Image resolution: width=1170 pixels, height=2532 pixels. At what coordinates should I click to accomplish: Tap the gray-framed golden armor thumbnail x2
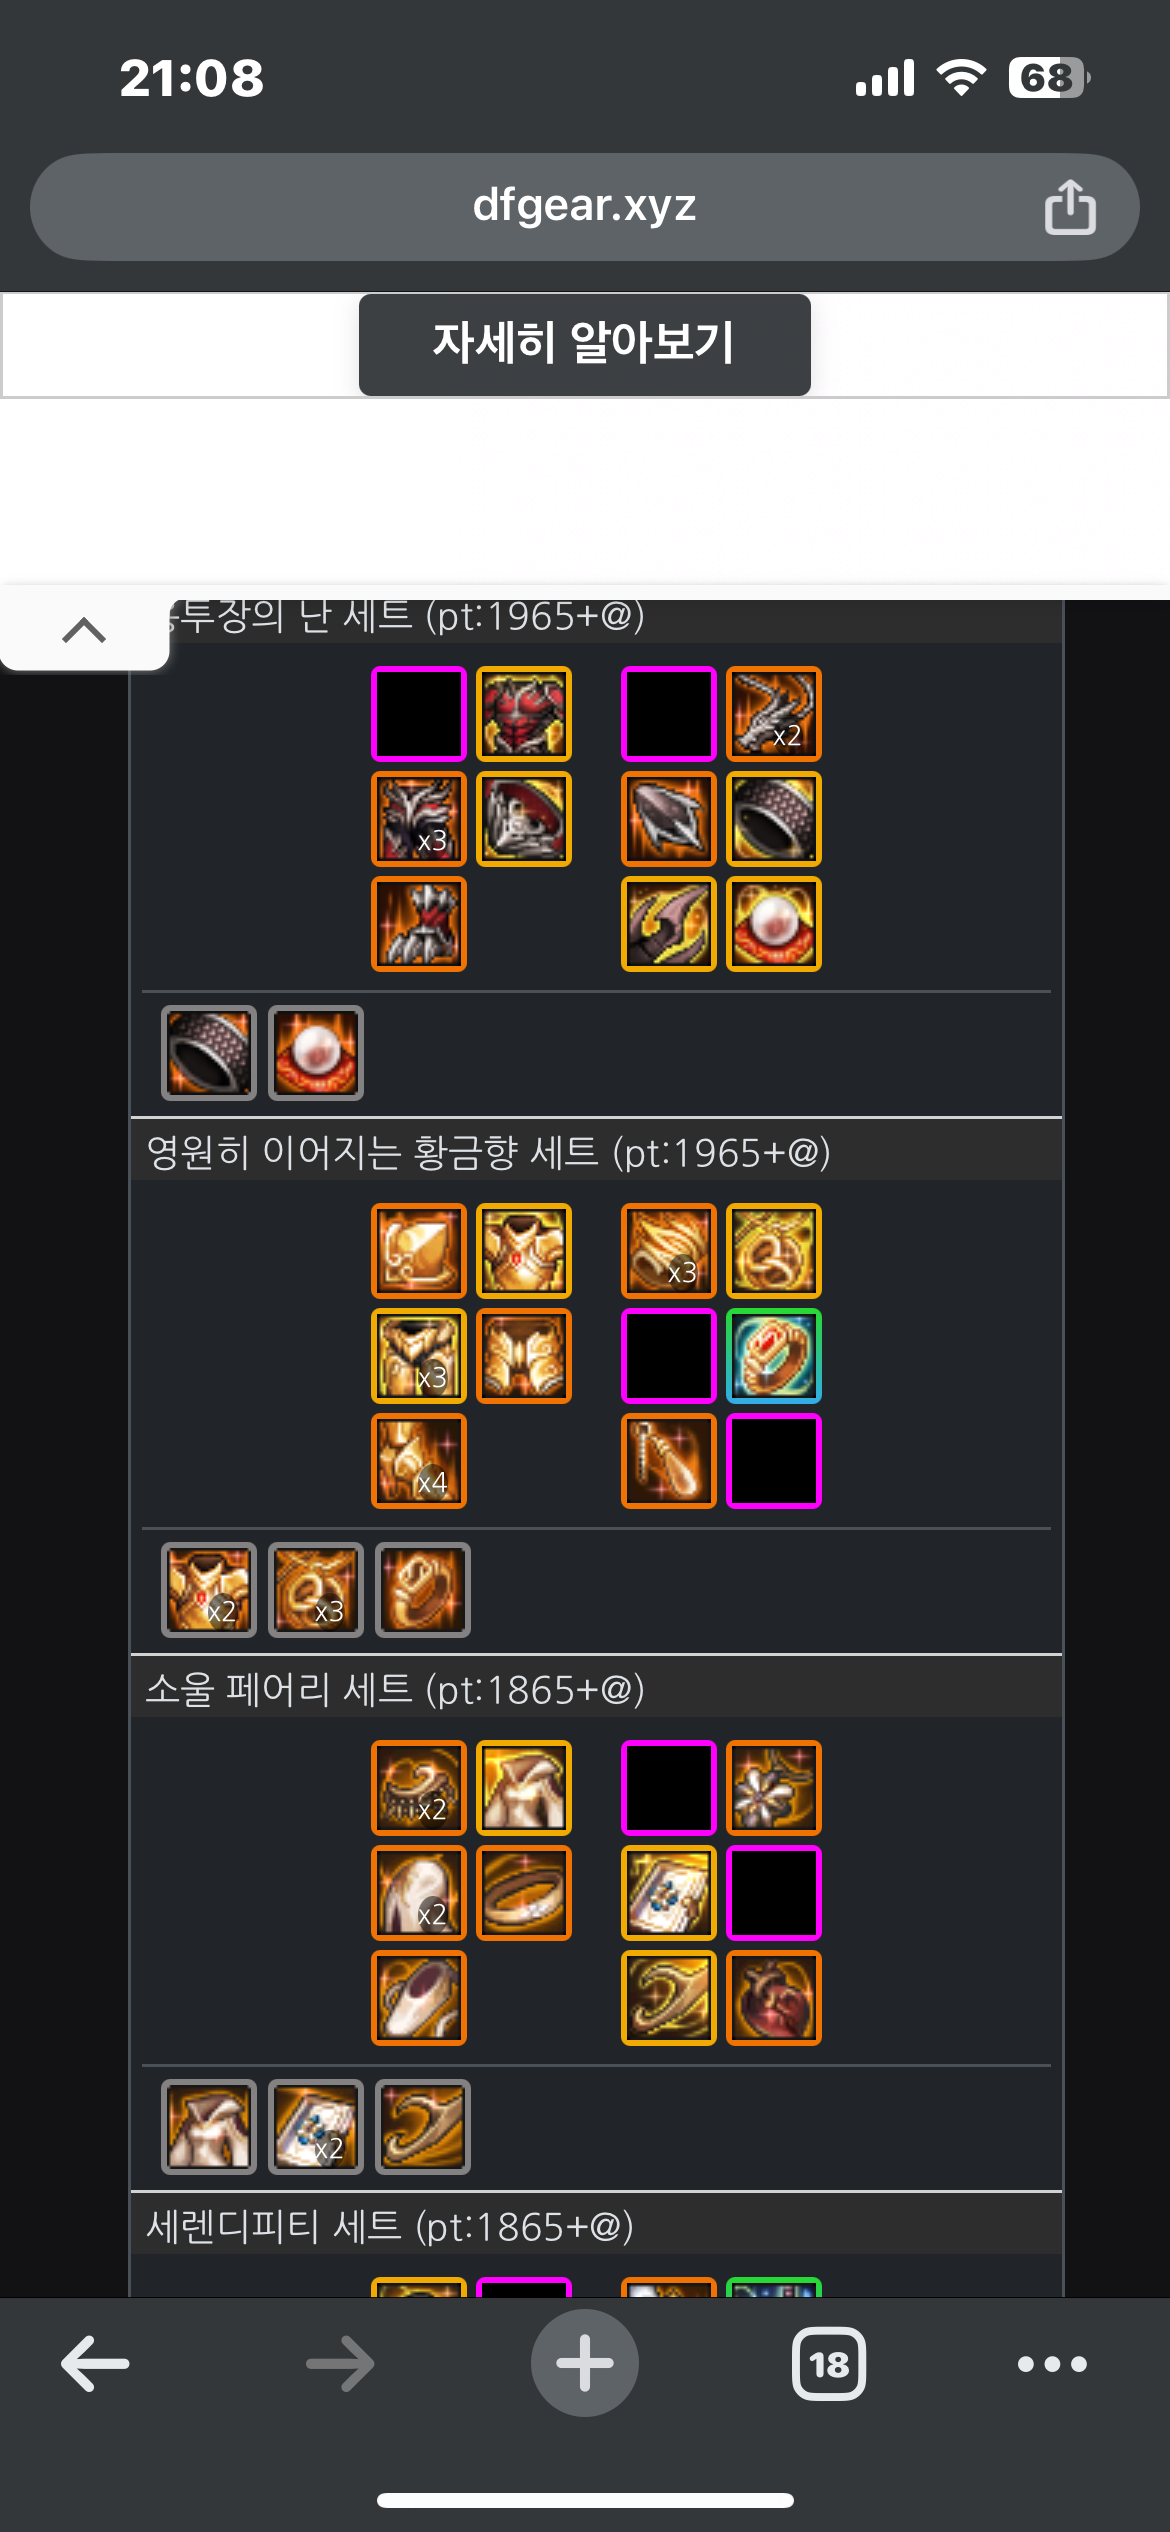tap(209, 1590)
